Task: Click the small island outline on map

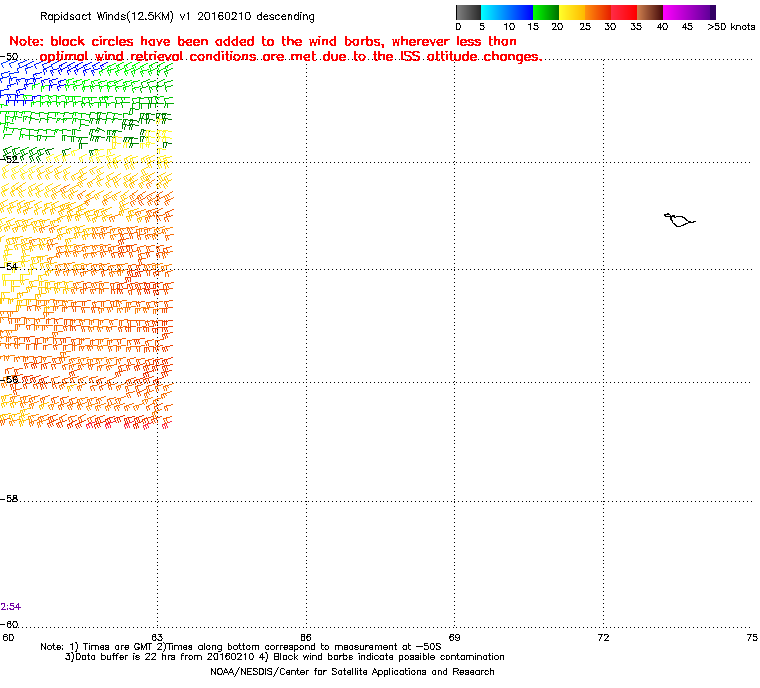Action: 680,220
